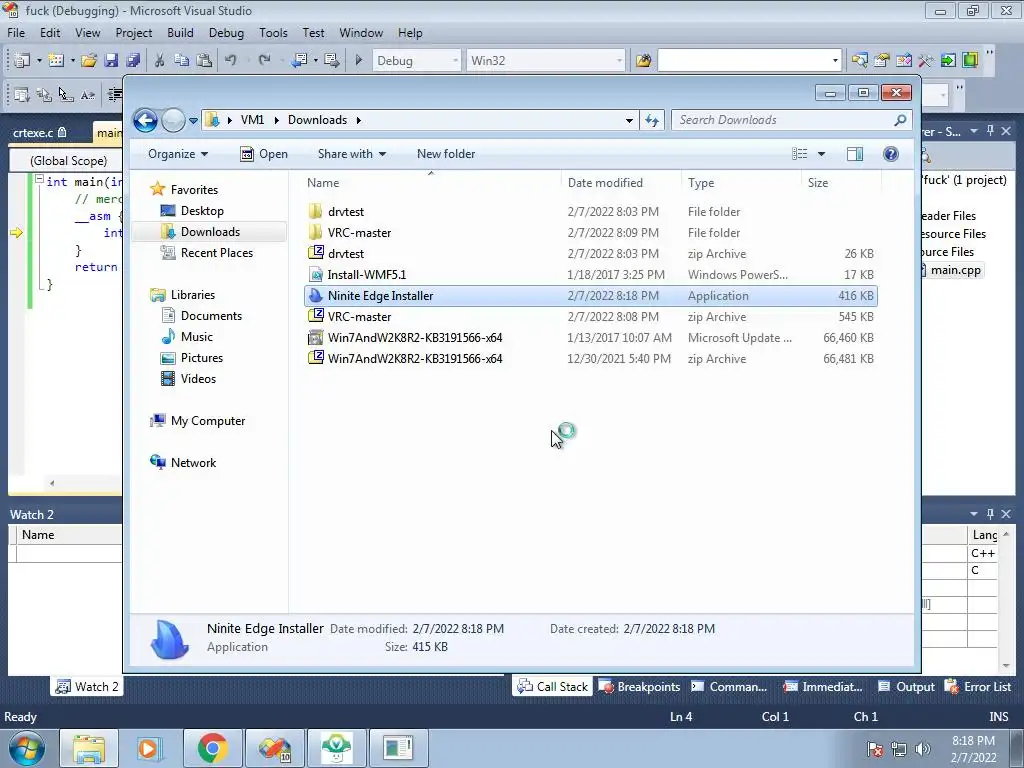Open Share with dropdown
The image size is (1024, 768).
351,154
